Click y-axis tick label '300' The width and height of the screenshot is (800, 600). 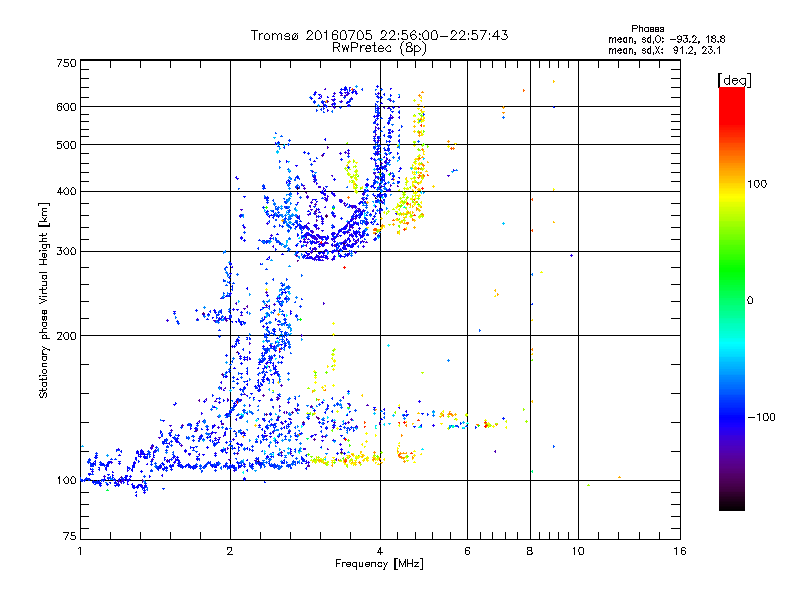(66, 251)
